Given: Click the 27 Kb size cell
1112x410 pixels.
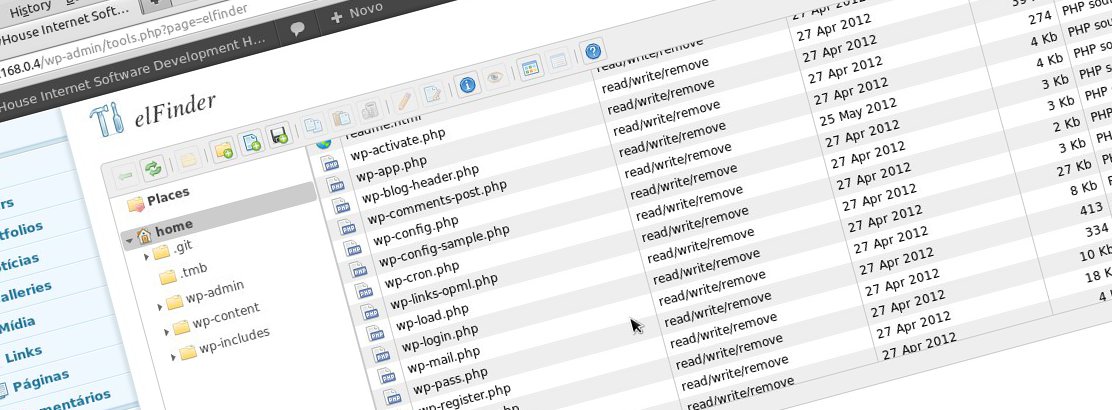Looking at the screenshot, I should (x=1072, y=169).
